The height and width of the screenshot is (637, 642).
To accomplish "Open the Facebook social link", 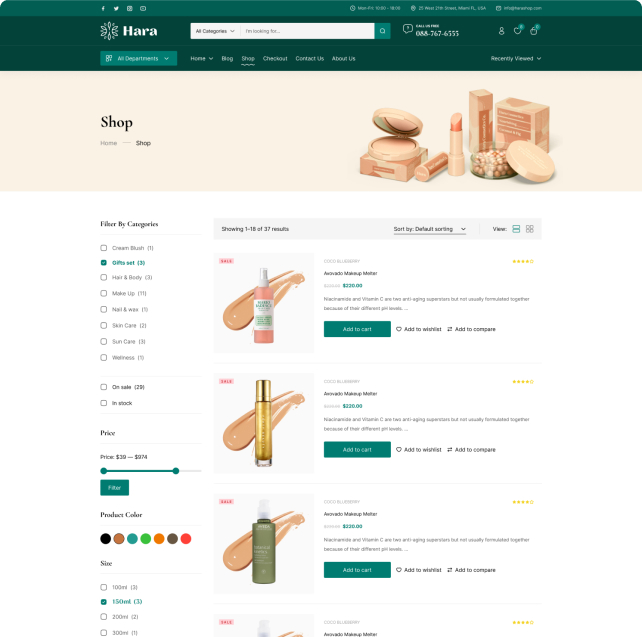I will click(103, 8).
